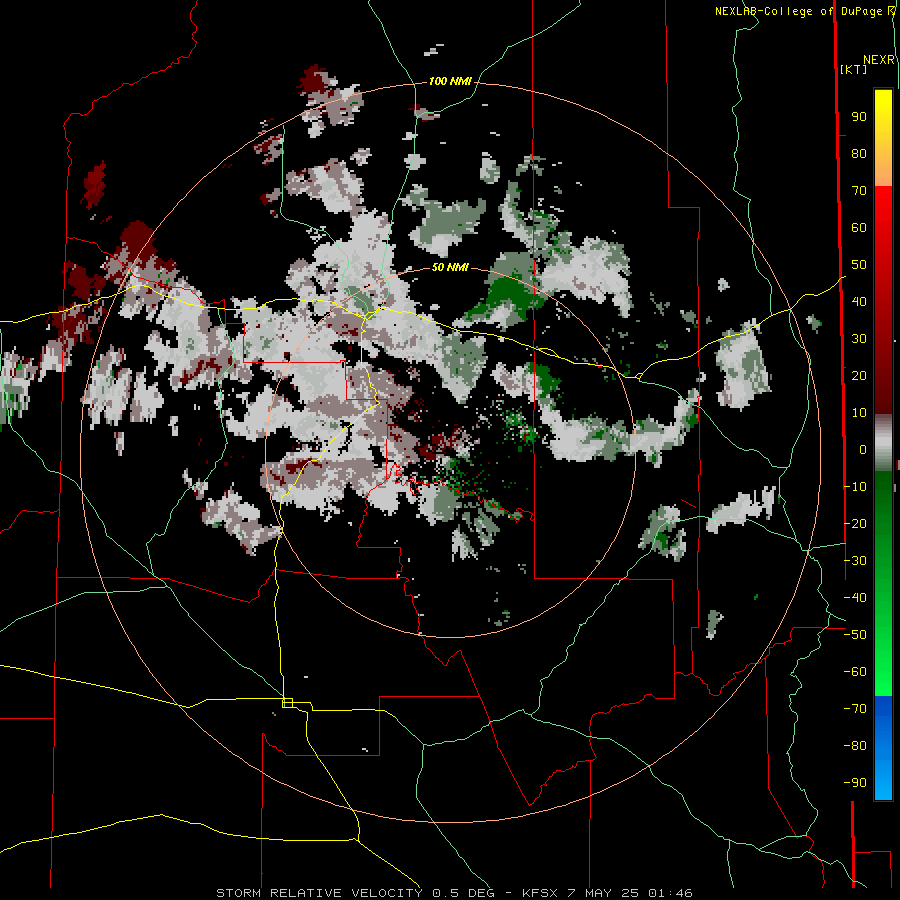Click the "-20" scale label
This screenshot has height=900, width=900.
tap(855, 524)
